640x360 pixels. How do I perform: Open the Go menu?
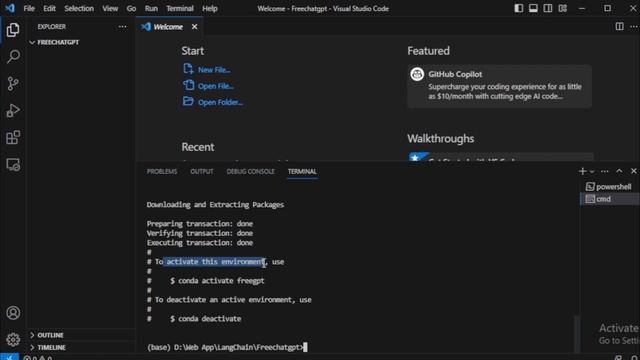click(131, 8)
